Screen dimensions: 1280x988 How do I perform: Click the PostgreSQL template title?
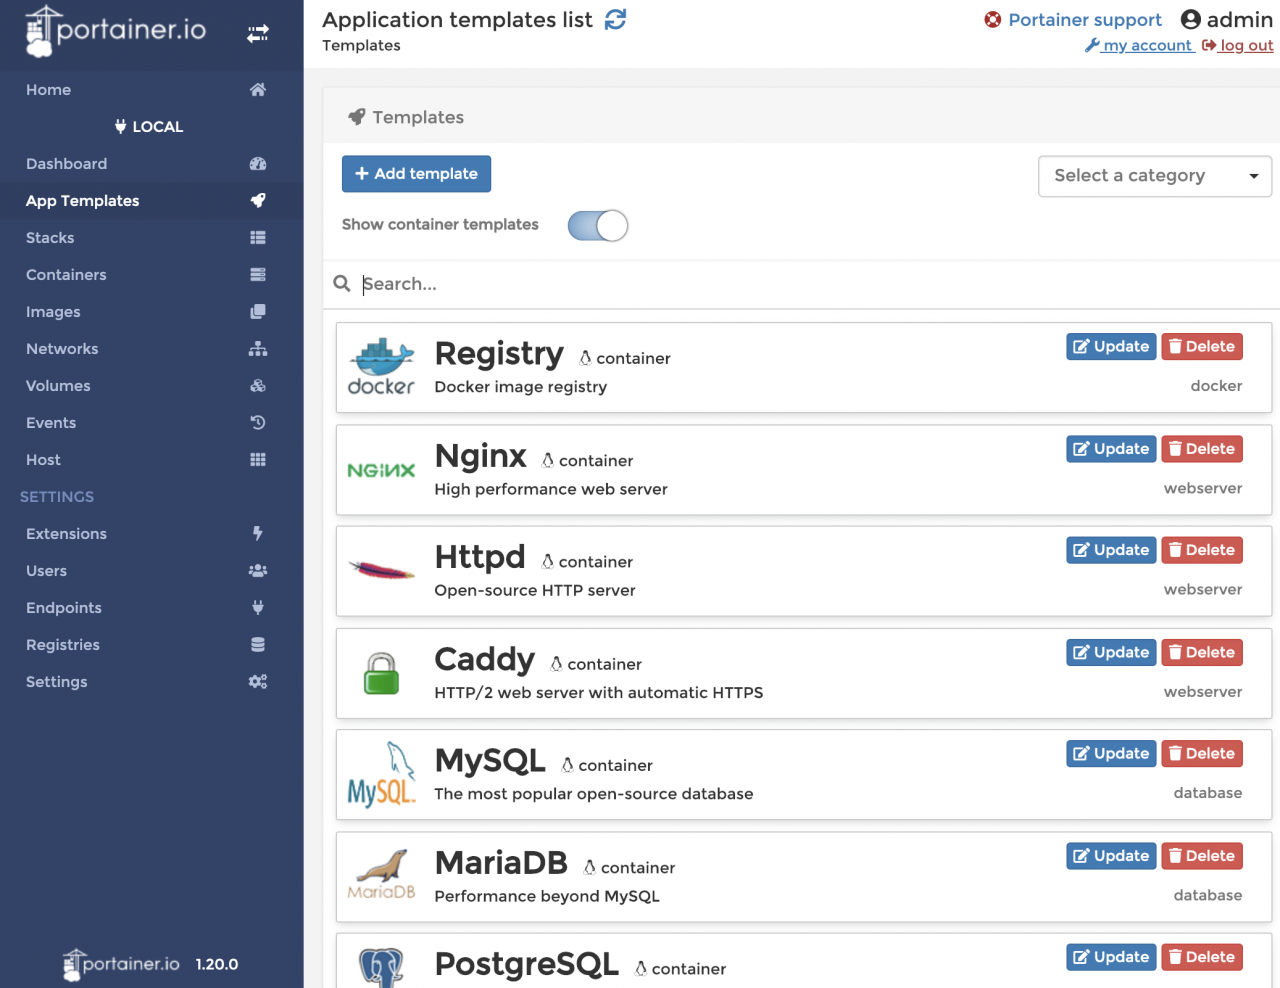pyautogui.click(x=527, y=964)
